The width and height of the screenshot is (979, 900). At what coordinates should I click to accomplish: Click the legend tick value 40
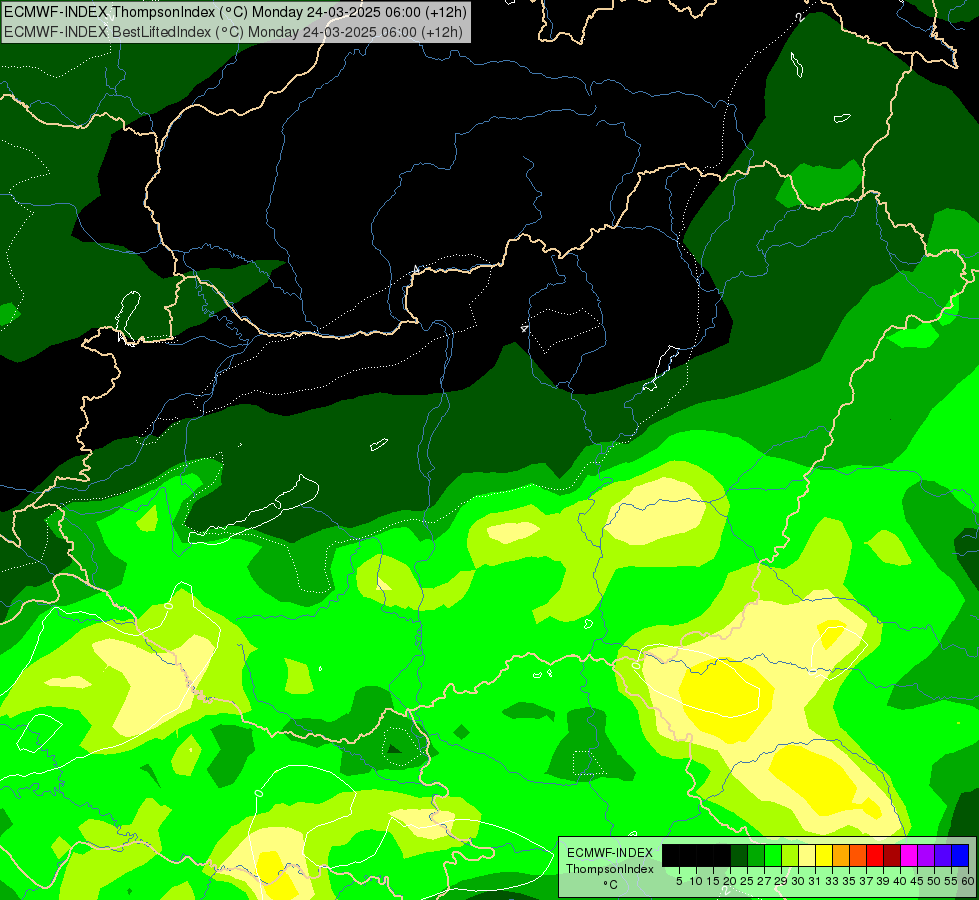900,881
